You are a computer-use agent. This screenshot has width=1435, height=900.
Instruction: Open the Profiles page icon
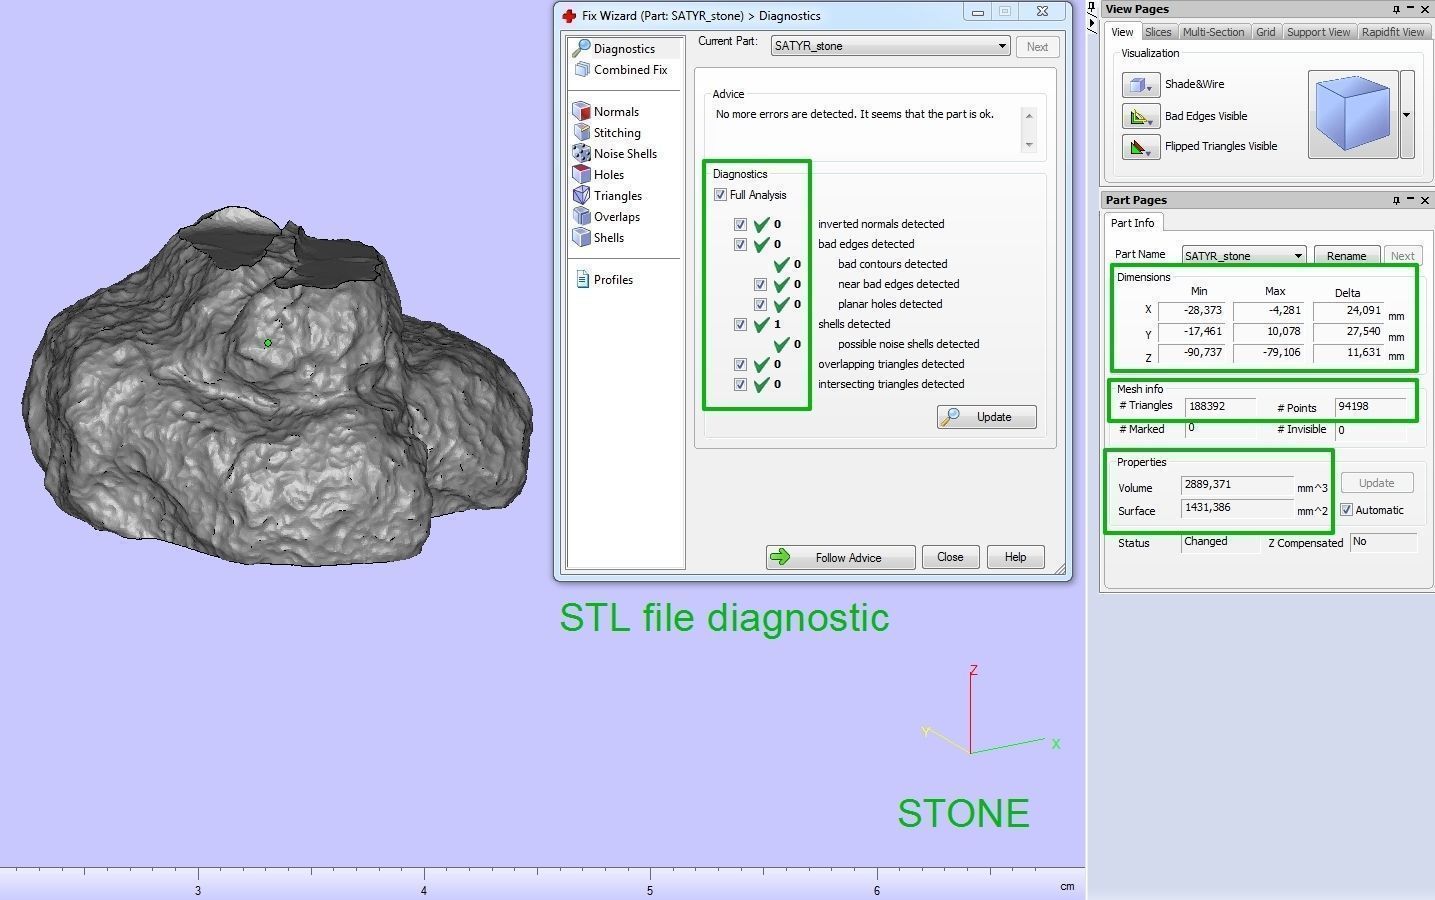click(583, 279)
